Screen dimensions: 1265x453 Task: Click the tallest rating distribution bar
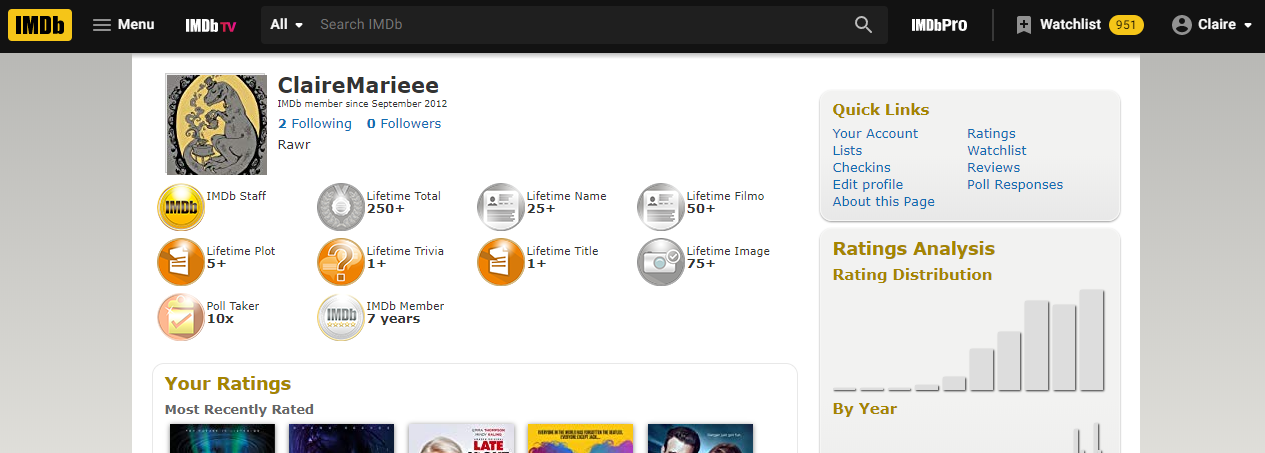1091,340
